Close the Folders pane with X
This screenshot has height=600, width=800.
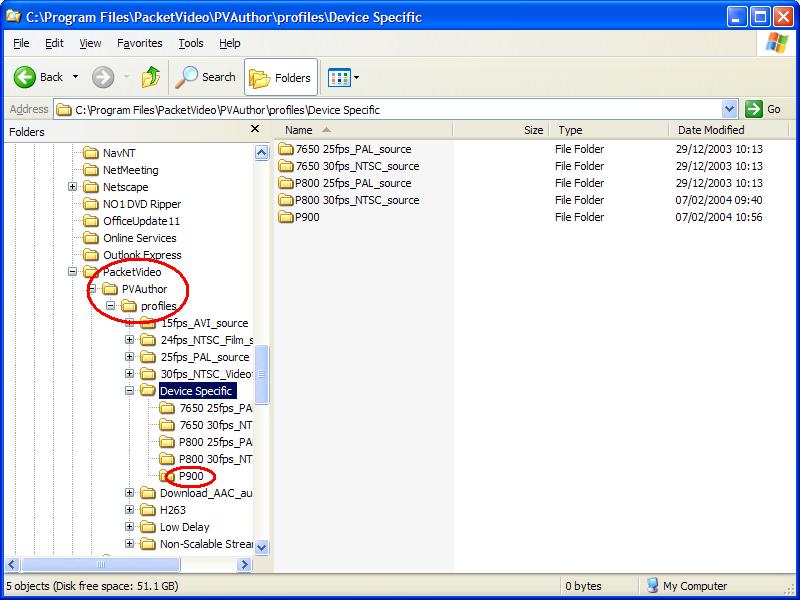point(255,129)
